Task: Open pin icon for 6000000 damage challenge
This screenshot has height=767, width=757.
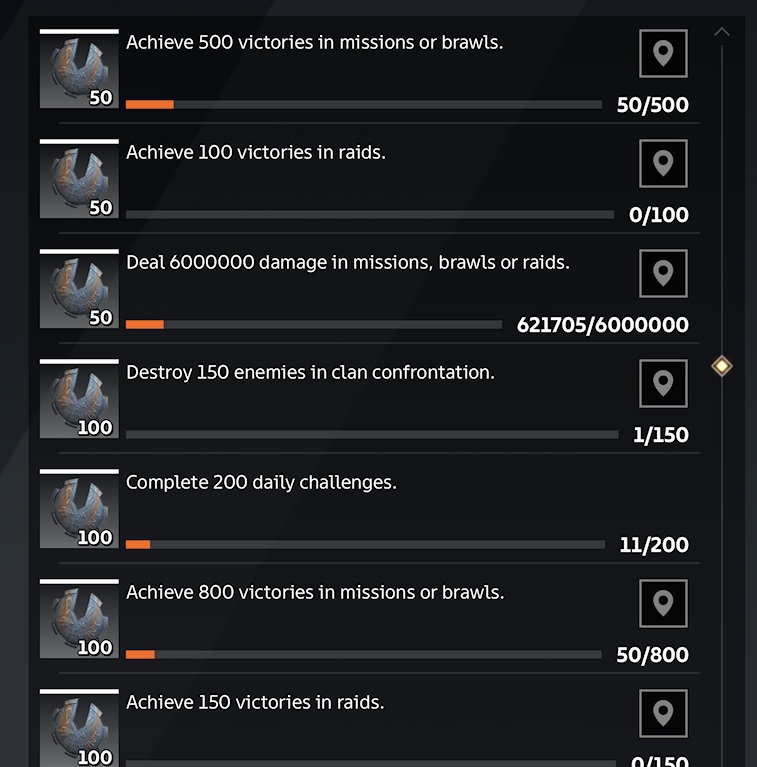Action: [663, 273]
